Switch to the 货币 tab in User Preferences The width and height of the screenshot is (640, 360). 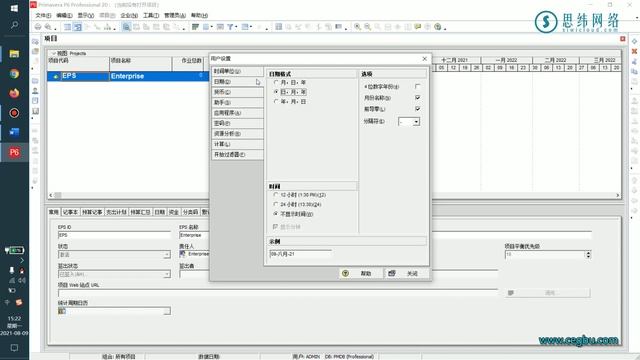coord(237,92)
